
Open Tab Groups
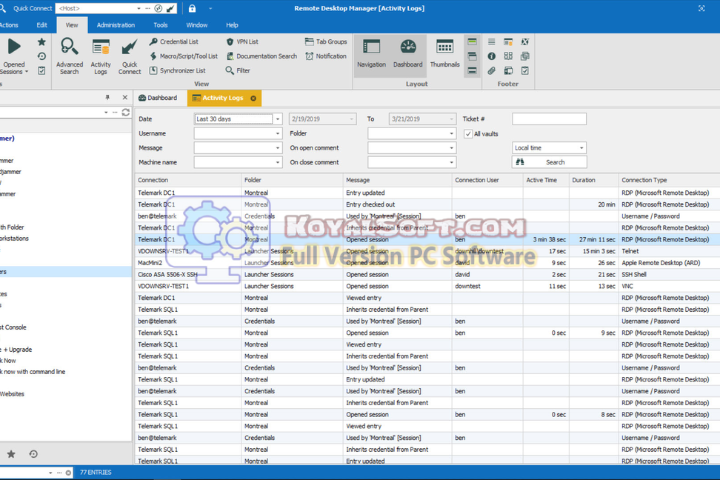click(x=326, y=42)
